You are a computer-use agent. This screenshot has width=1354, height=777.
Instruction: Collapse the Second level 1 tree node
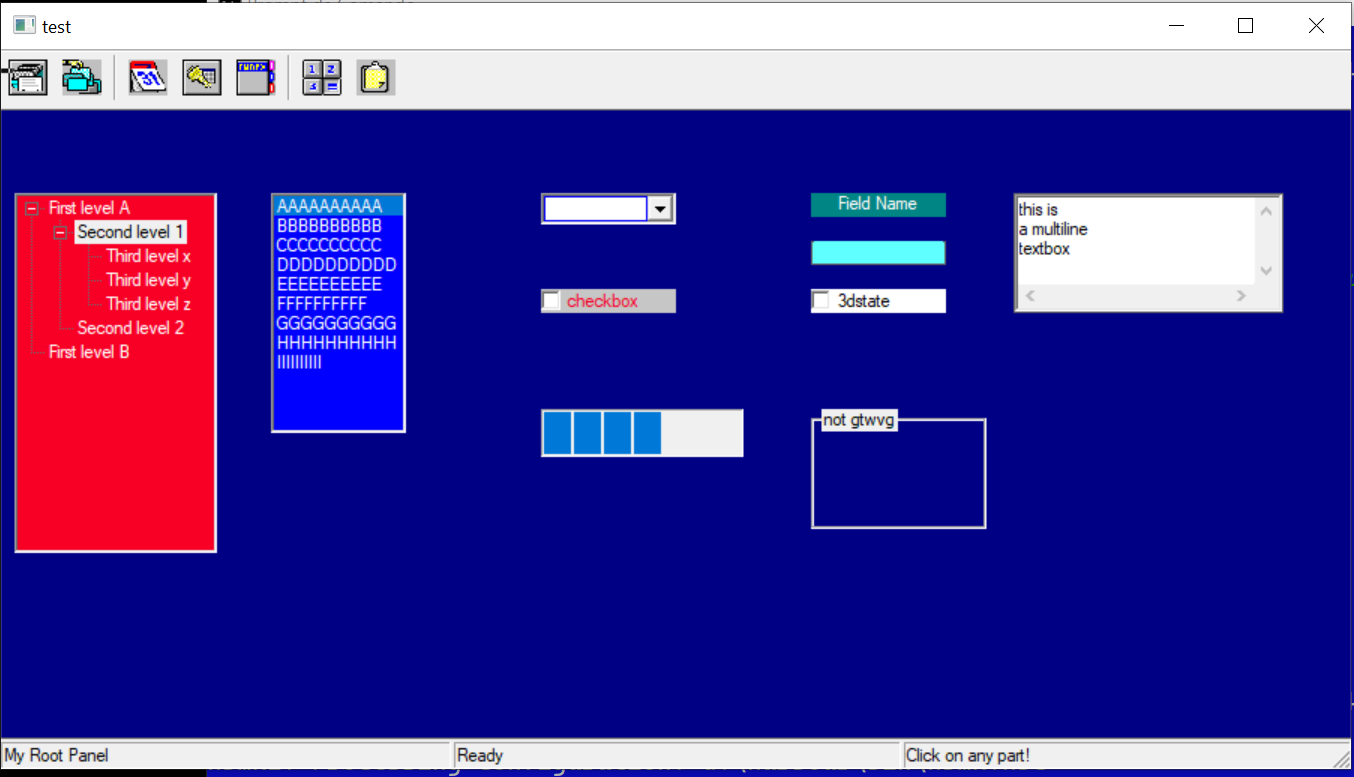(61, 232)
